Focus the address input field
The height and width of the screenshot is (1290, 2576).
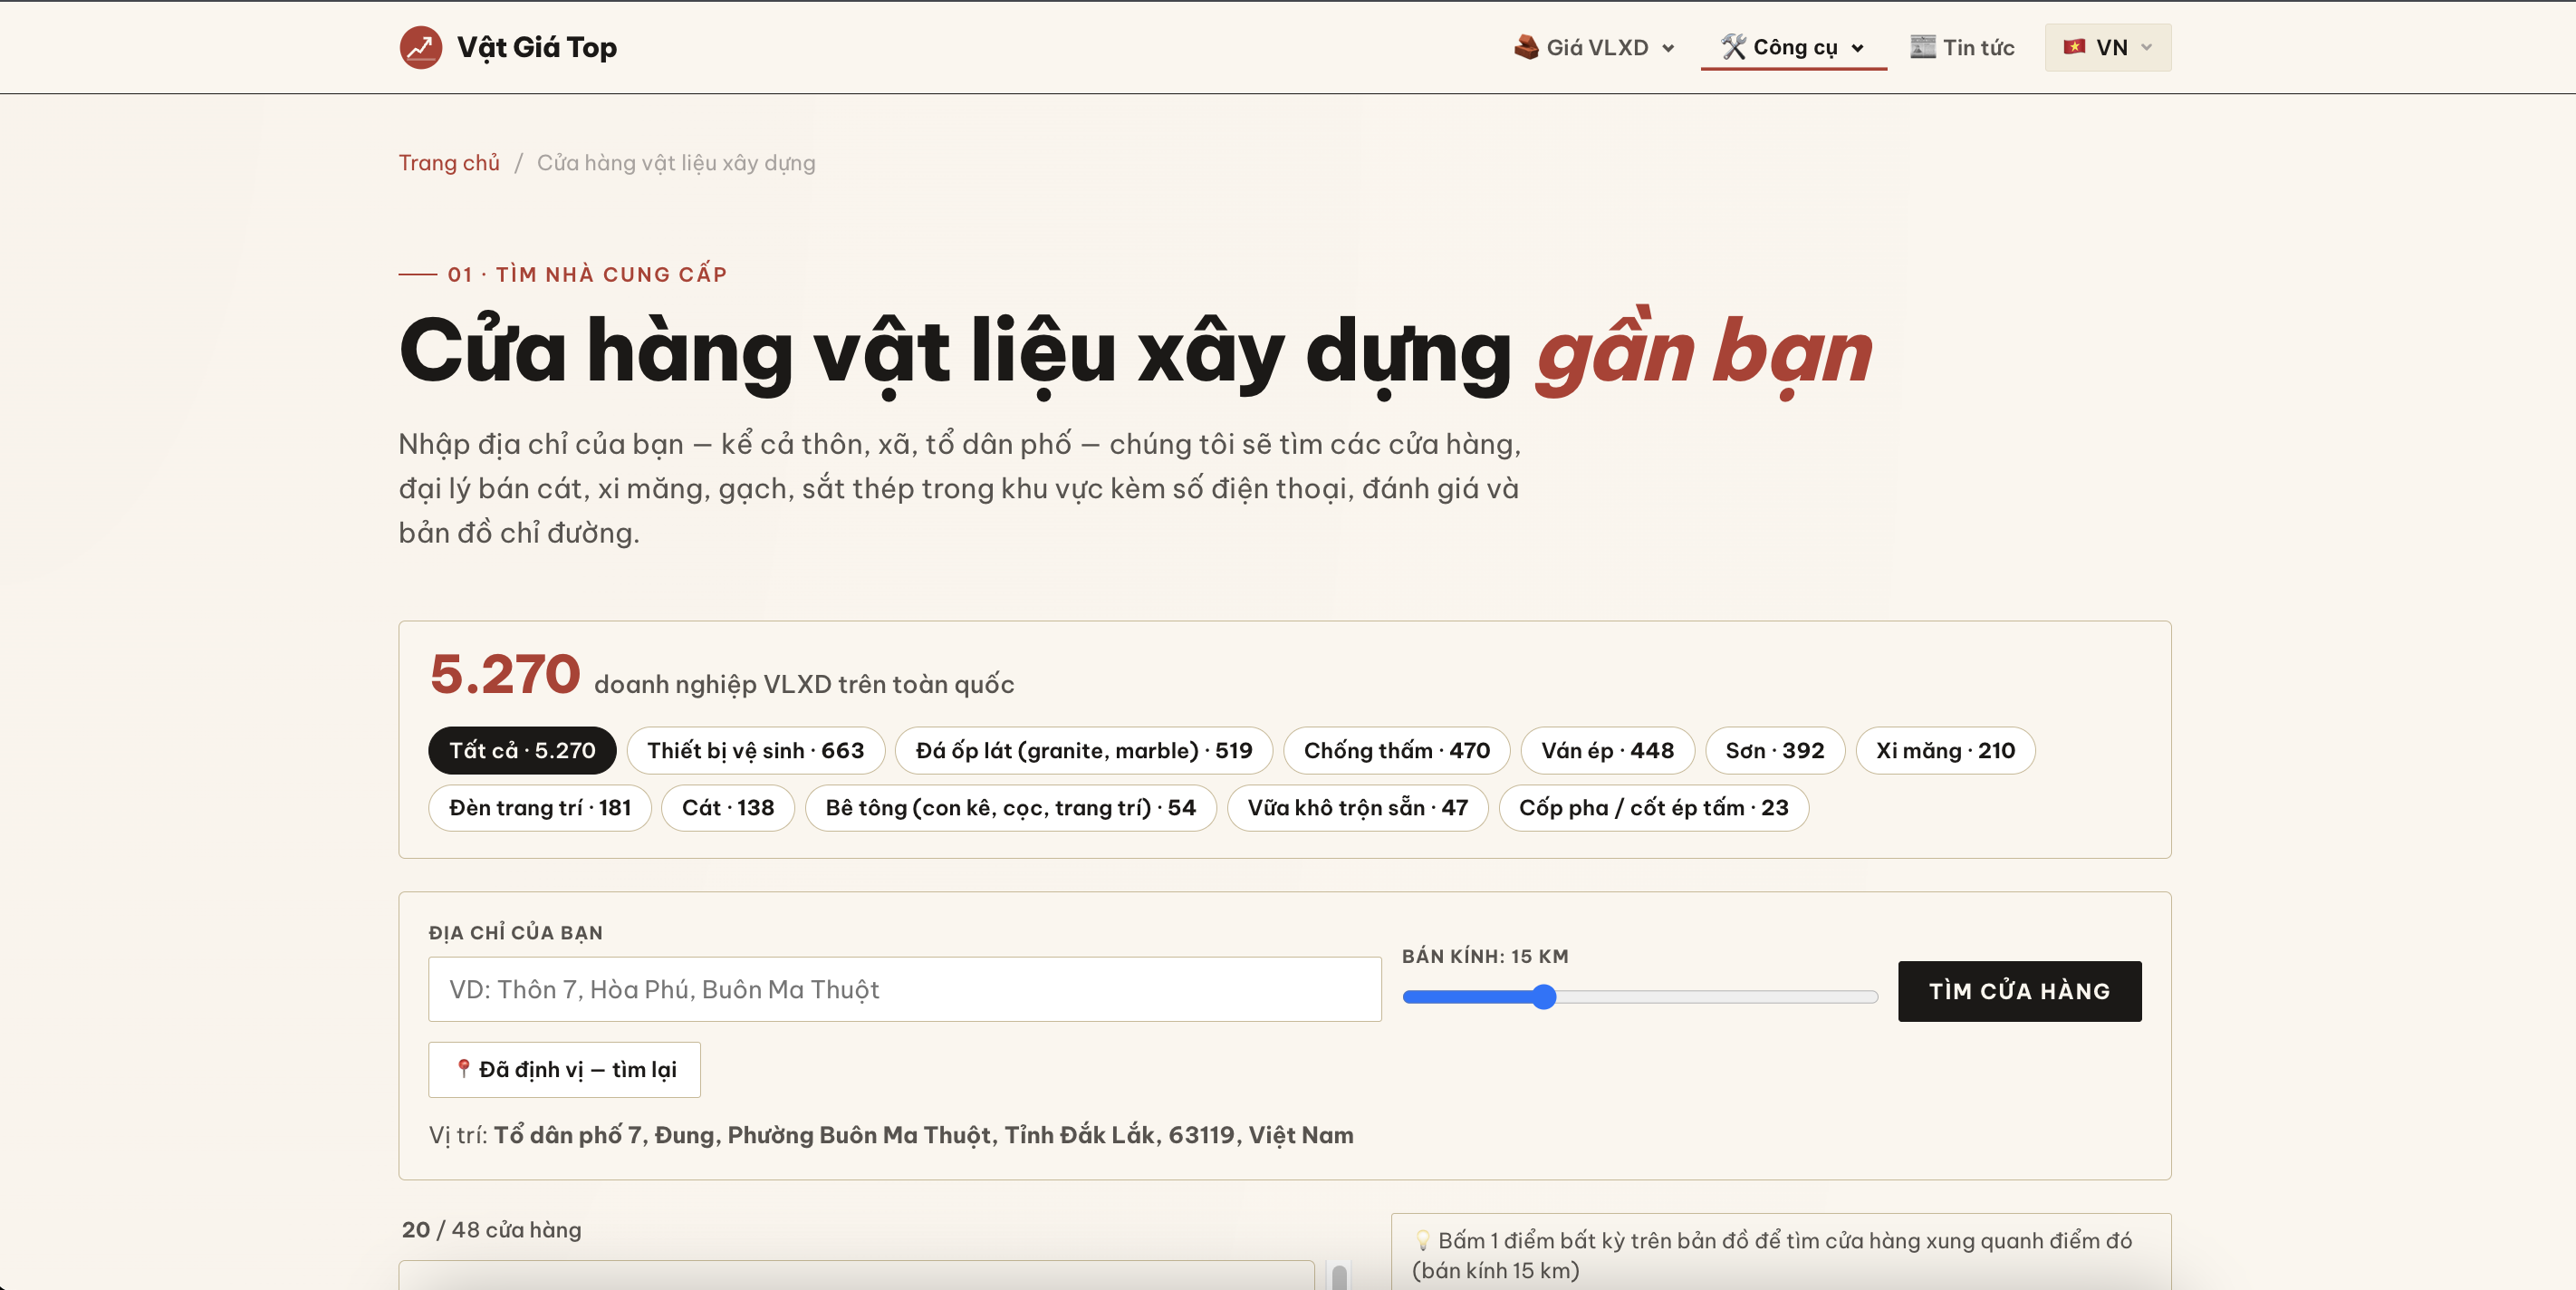[x=905, y=989]
